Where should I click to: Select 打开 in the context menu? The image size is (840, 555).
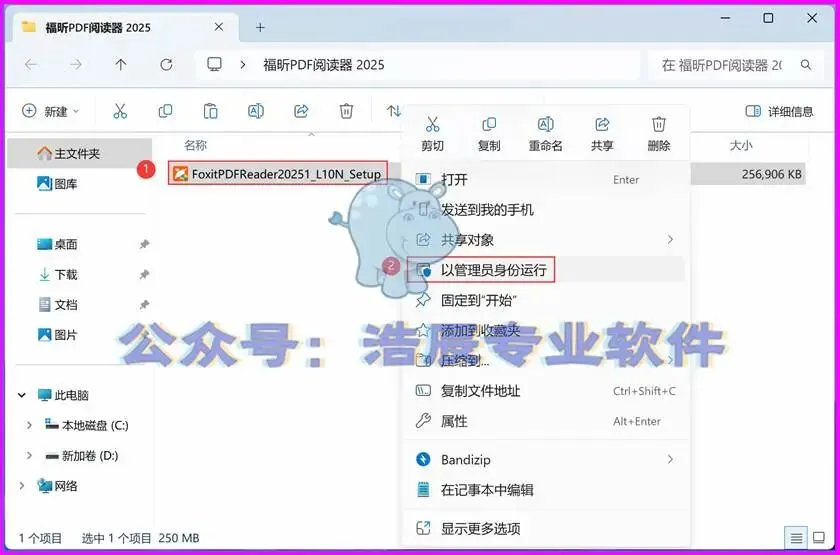pyautogui.click(x=545, y=179)
